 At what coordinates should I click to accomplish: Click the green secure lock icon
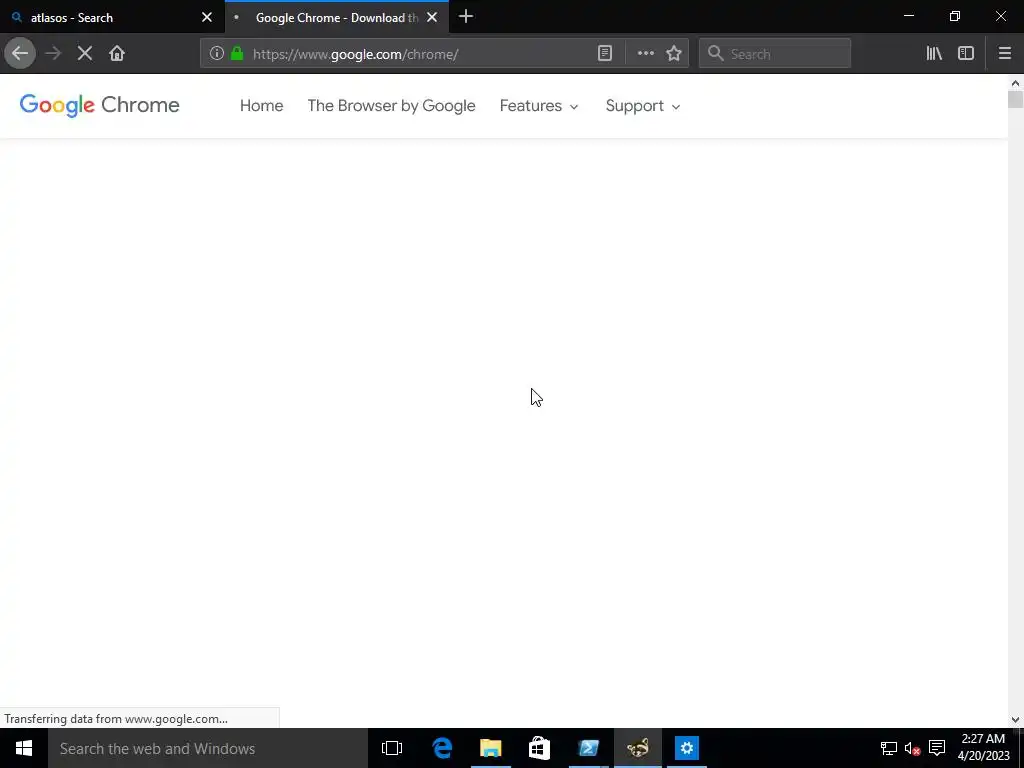point(237,54)
